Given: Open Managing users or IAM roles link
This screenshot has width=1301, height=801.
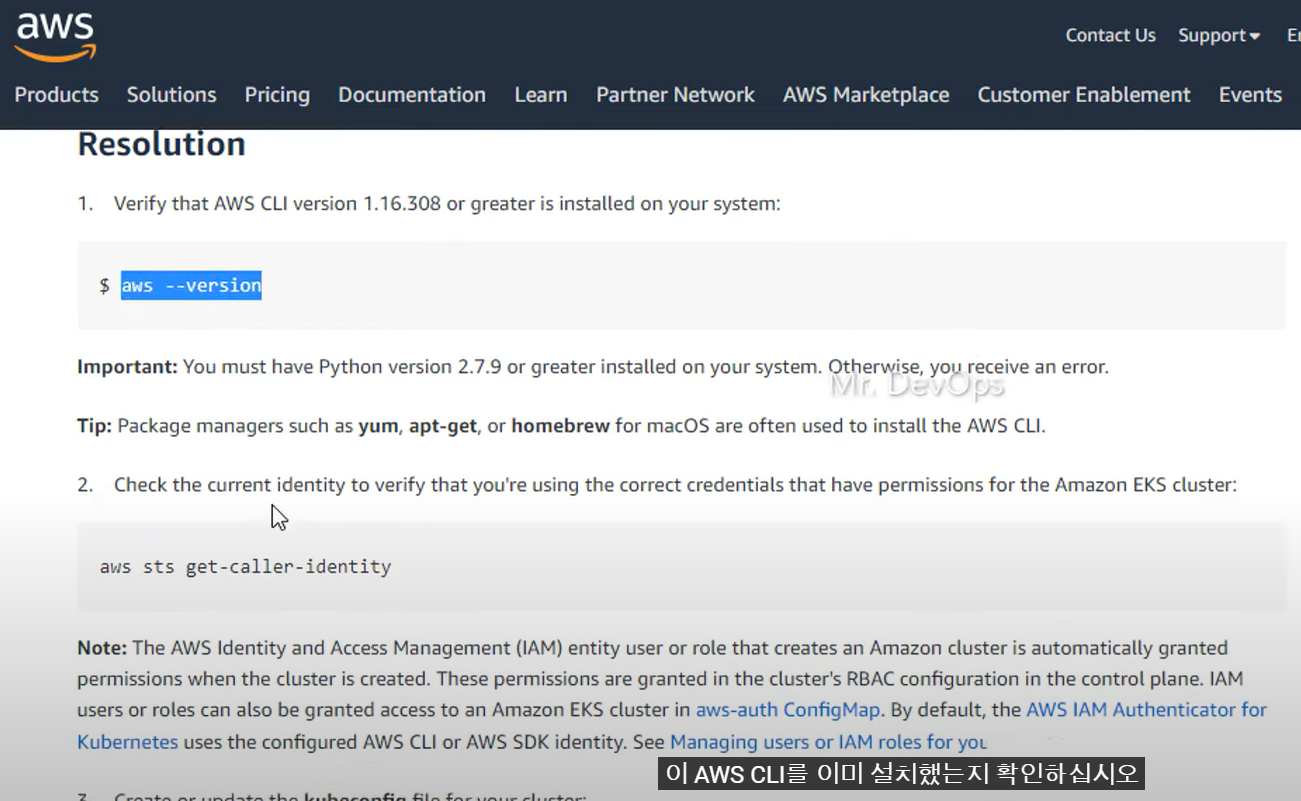Looking at the screenshot, I should 828,742.
